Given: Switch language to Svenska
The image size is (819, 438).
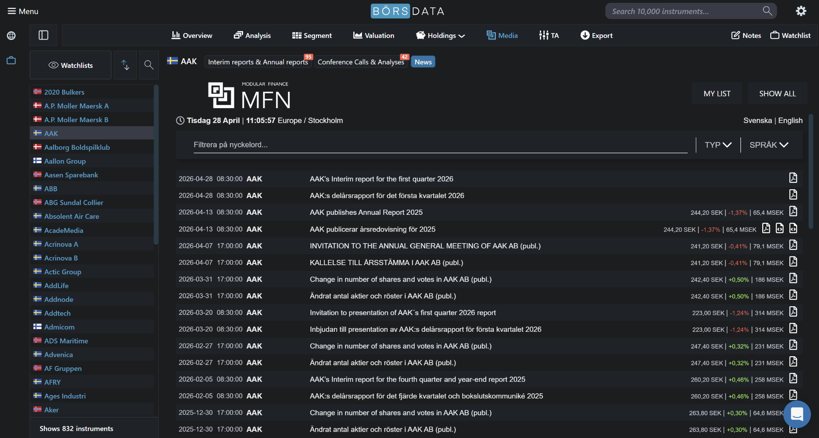Looking at the screenshot, I should point(757,121).
